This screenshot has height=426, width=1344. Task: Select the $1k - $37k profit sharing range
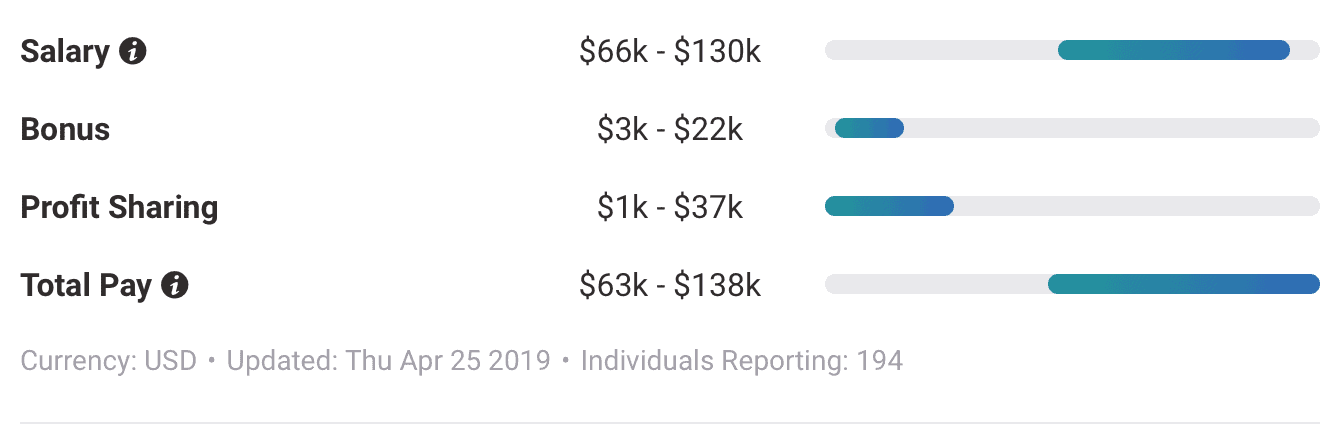670,207
